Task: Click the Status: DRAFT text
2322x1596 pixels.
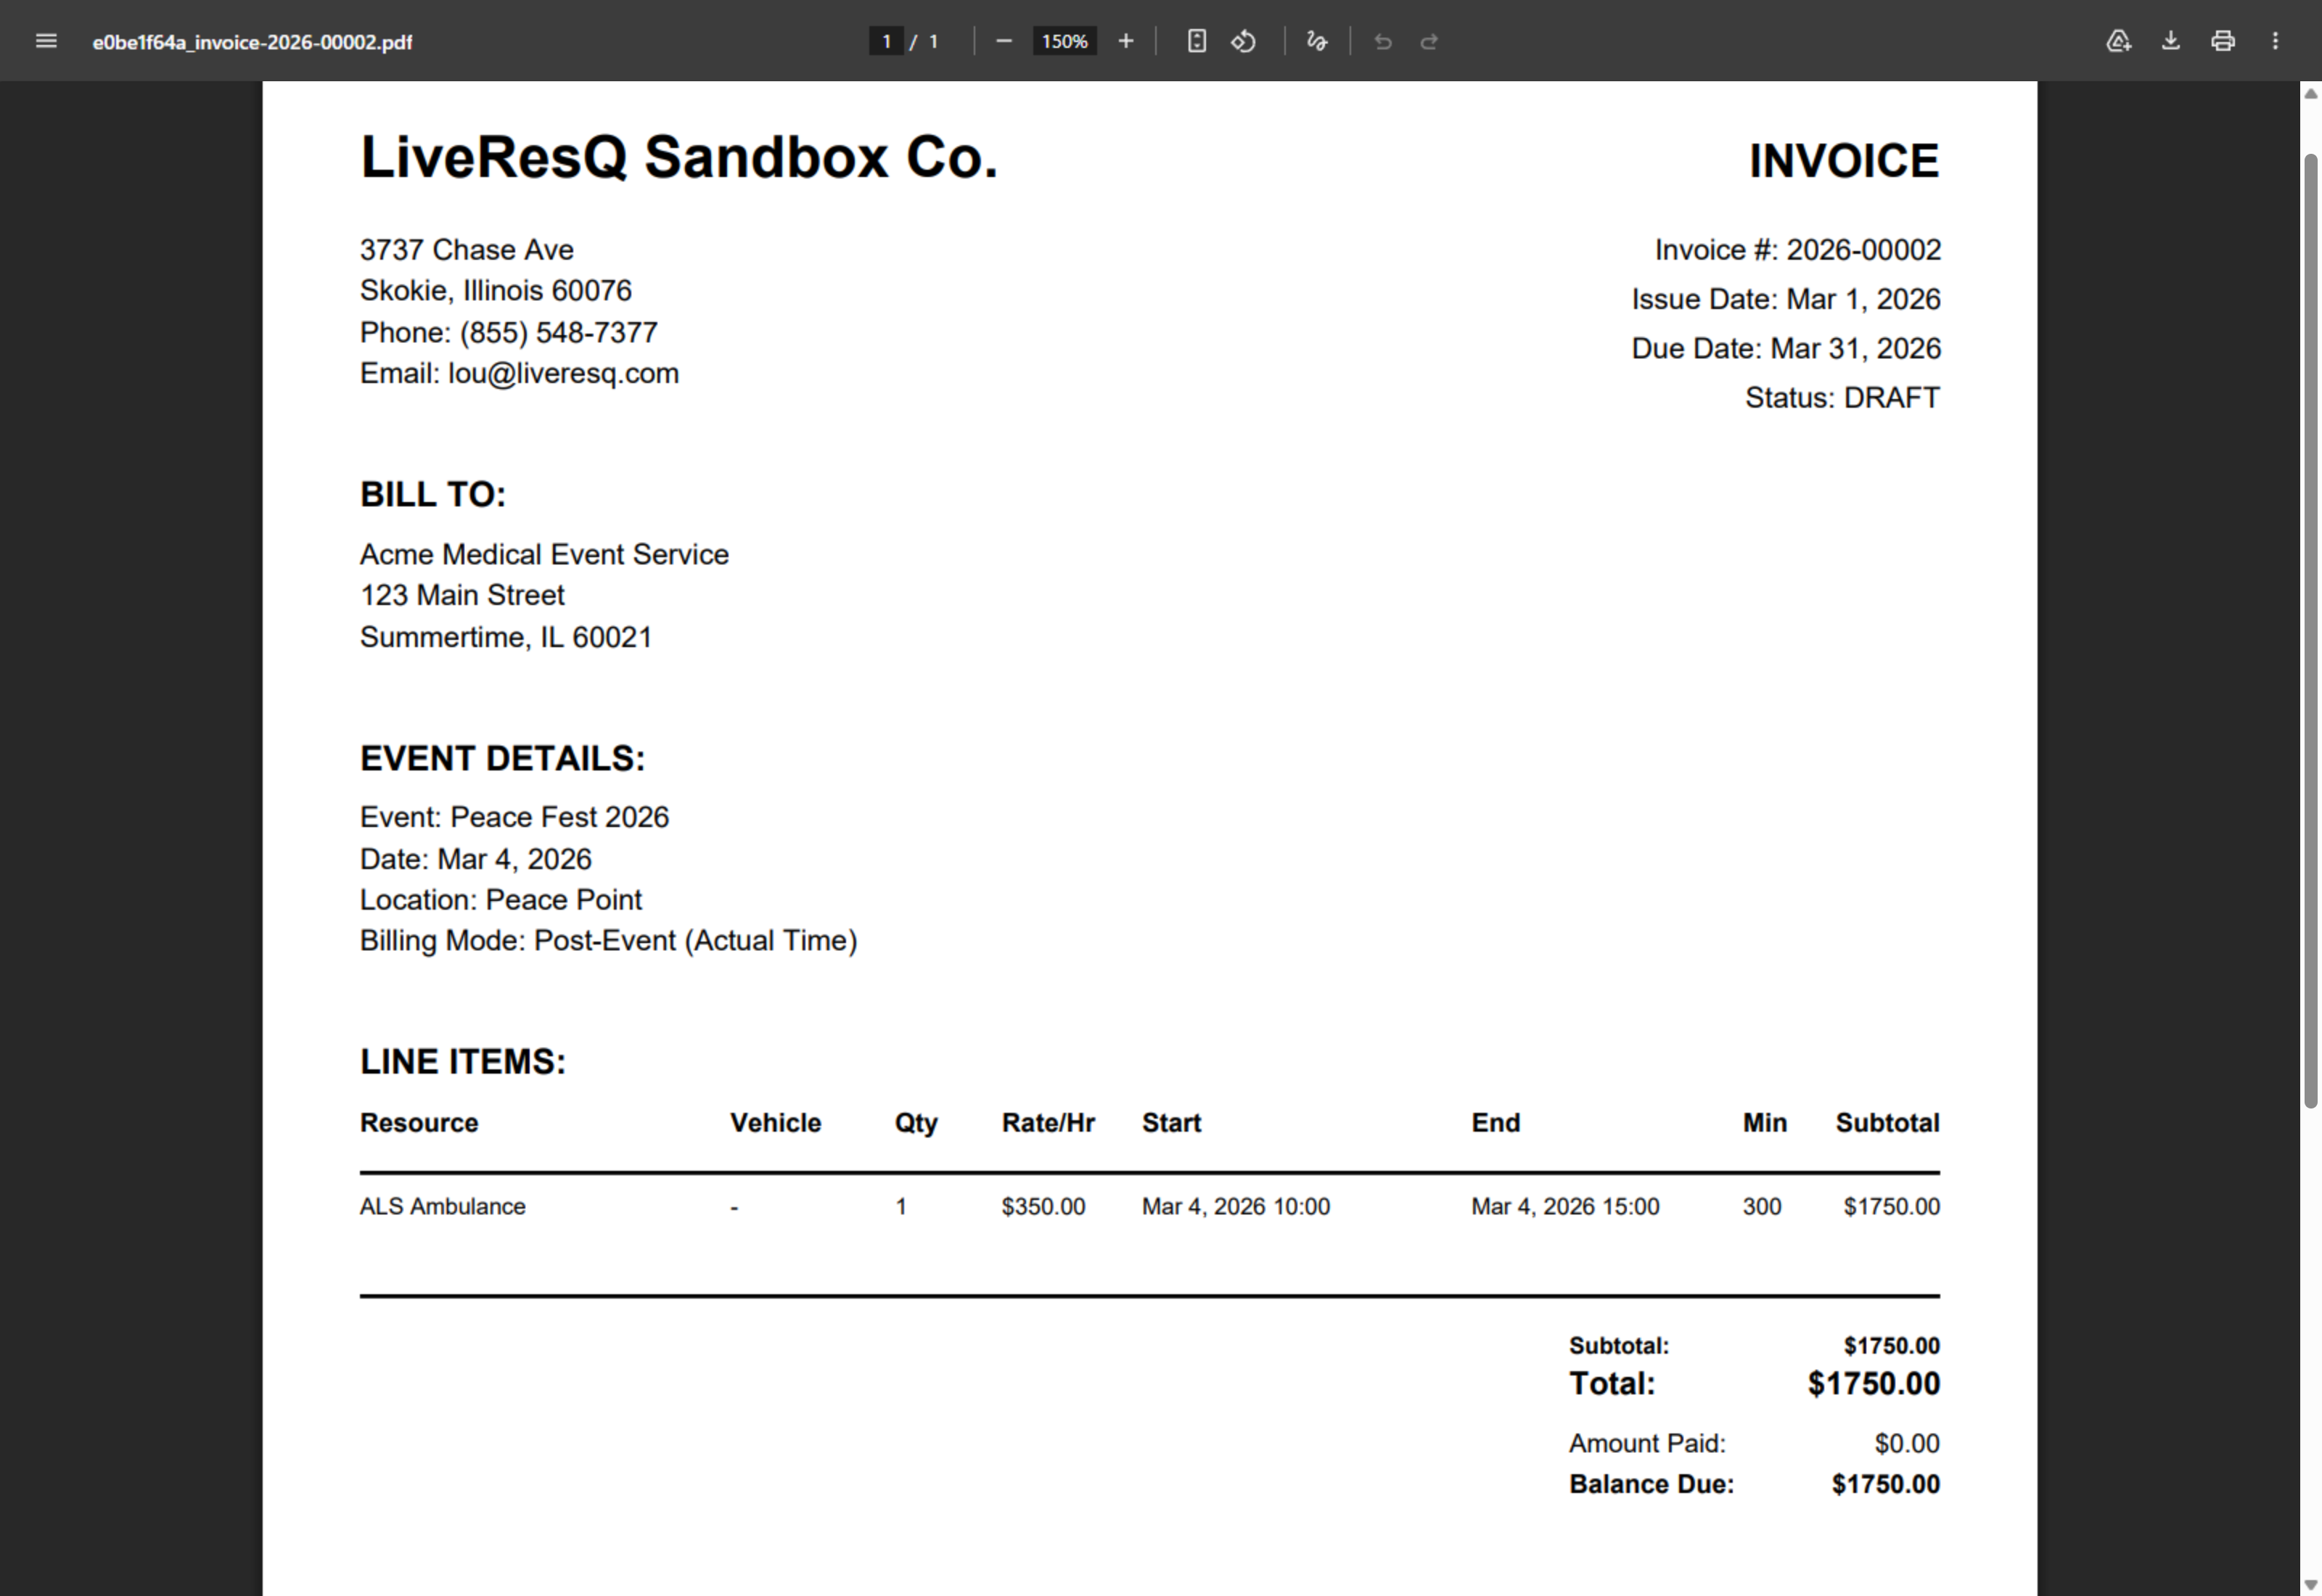Action: [x=1842, y=398]
